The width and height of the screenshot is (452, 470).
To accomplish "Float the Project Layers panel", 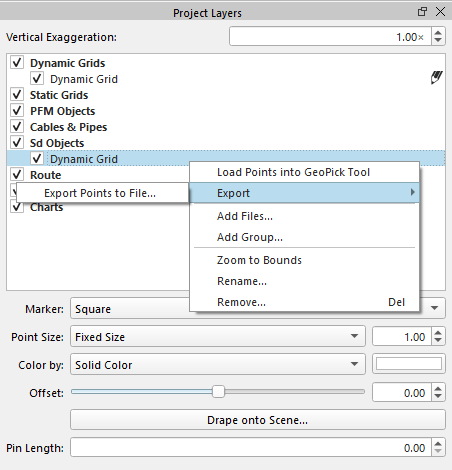I will pyautogui.click(x=422, y=12).
